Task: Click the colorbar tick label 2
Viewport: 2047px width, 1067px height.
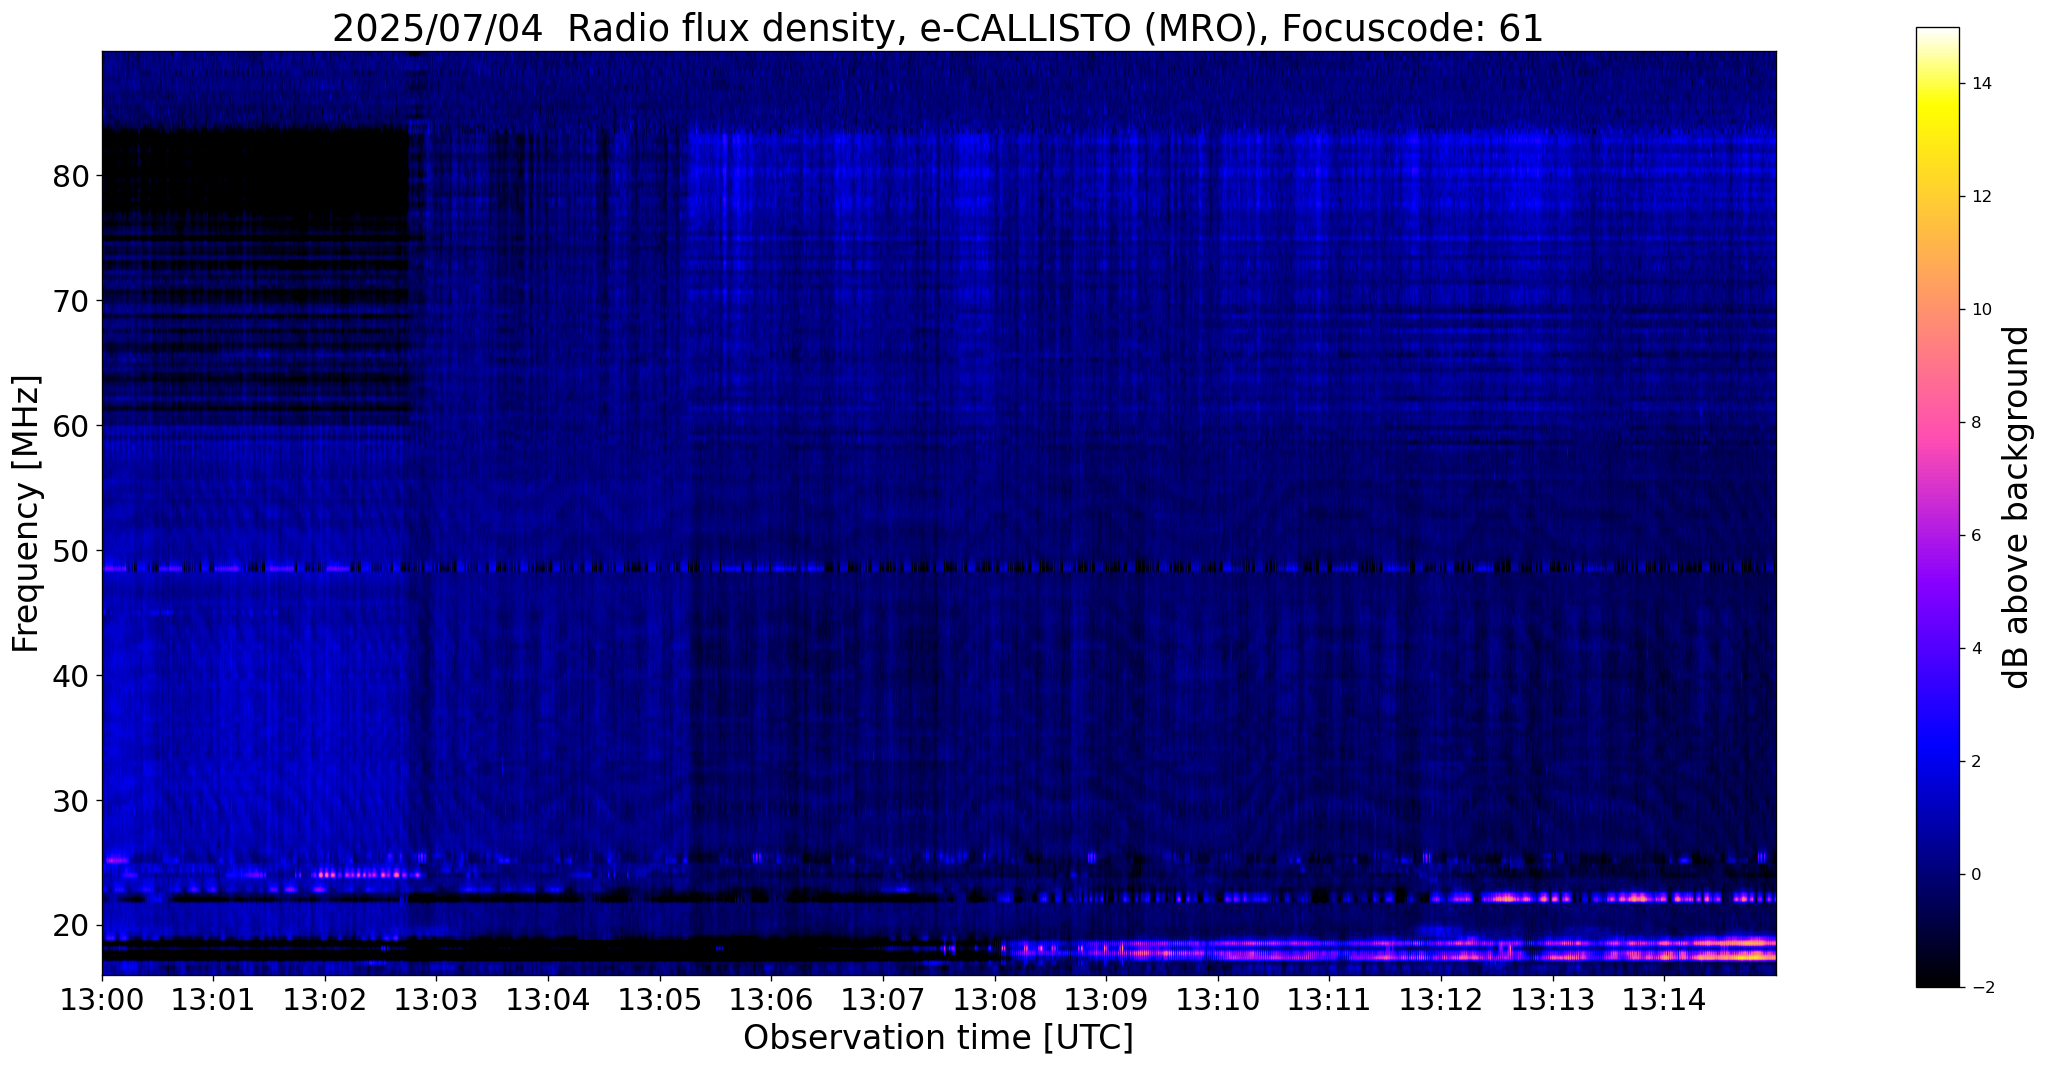Action: coord(1976,762)
